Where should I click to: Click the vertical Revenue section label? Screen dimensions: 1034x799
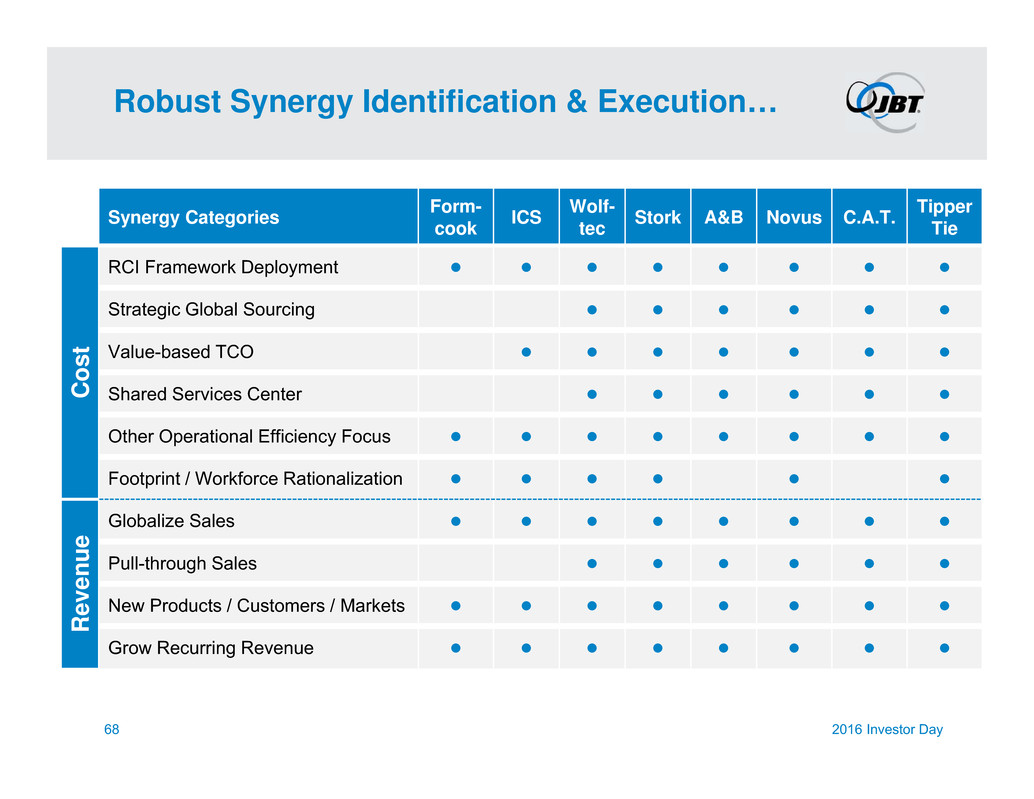(x=80, y=584)
